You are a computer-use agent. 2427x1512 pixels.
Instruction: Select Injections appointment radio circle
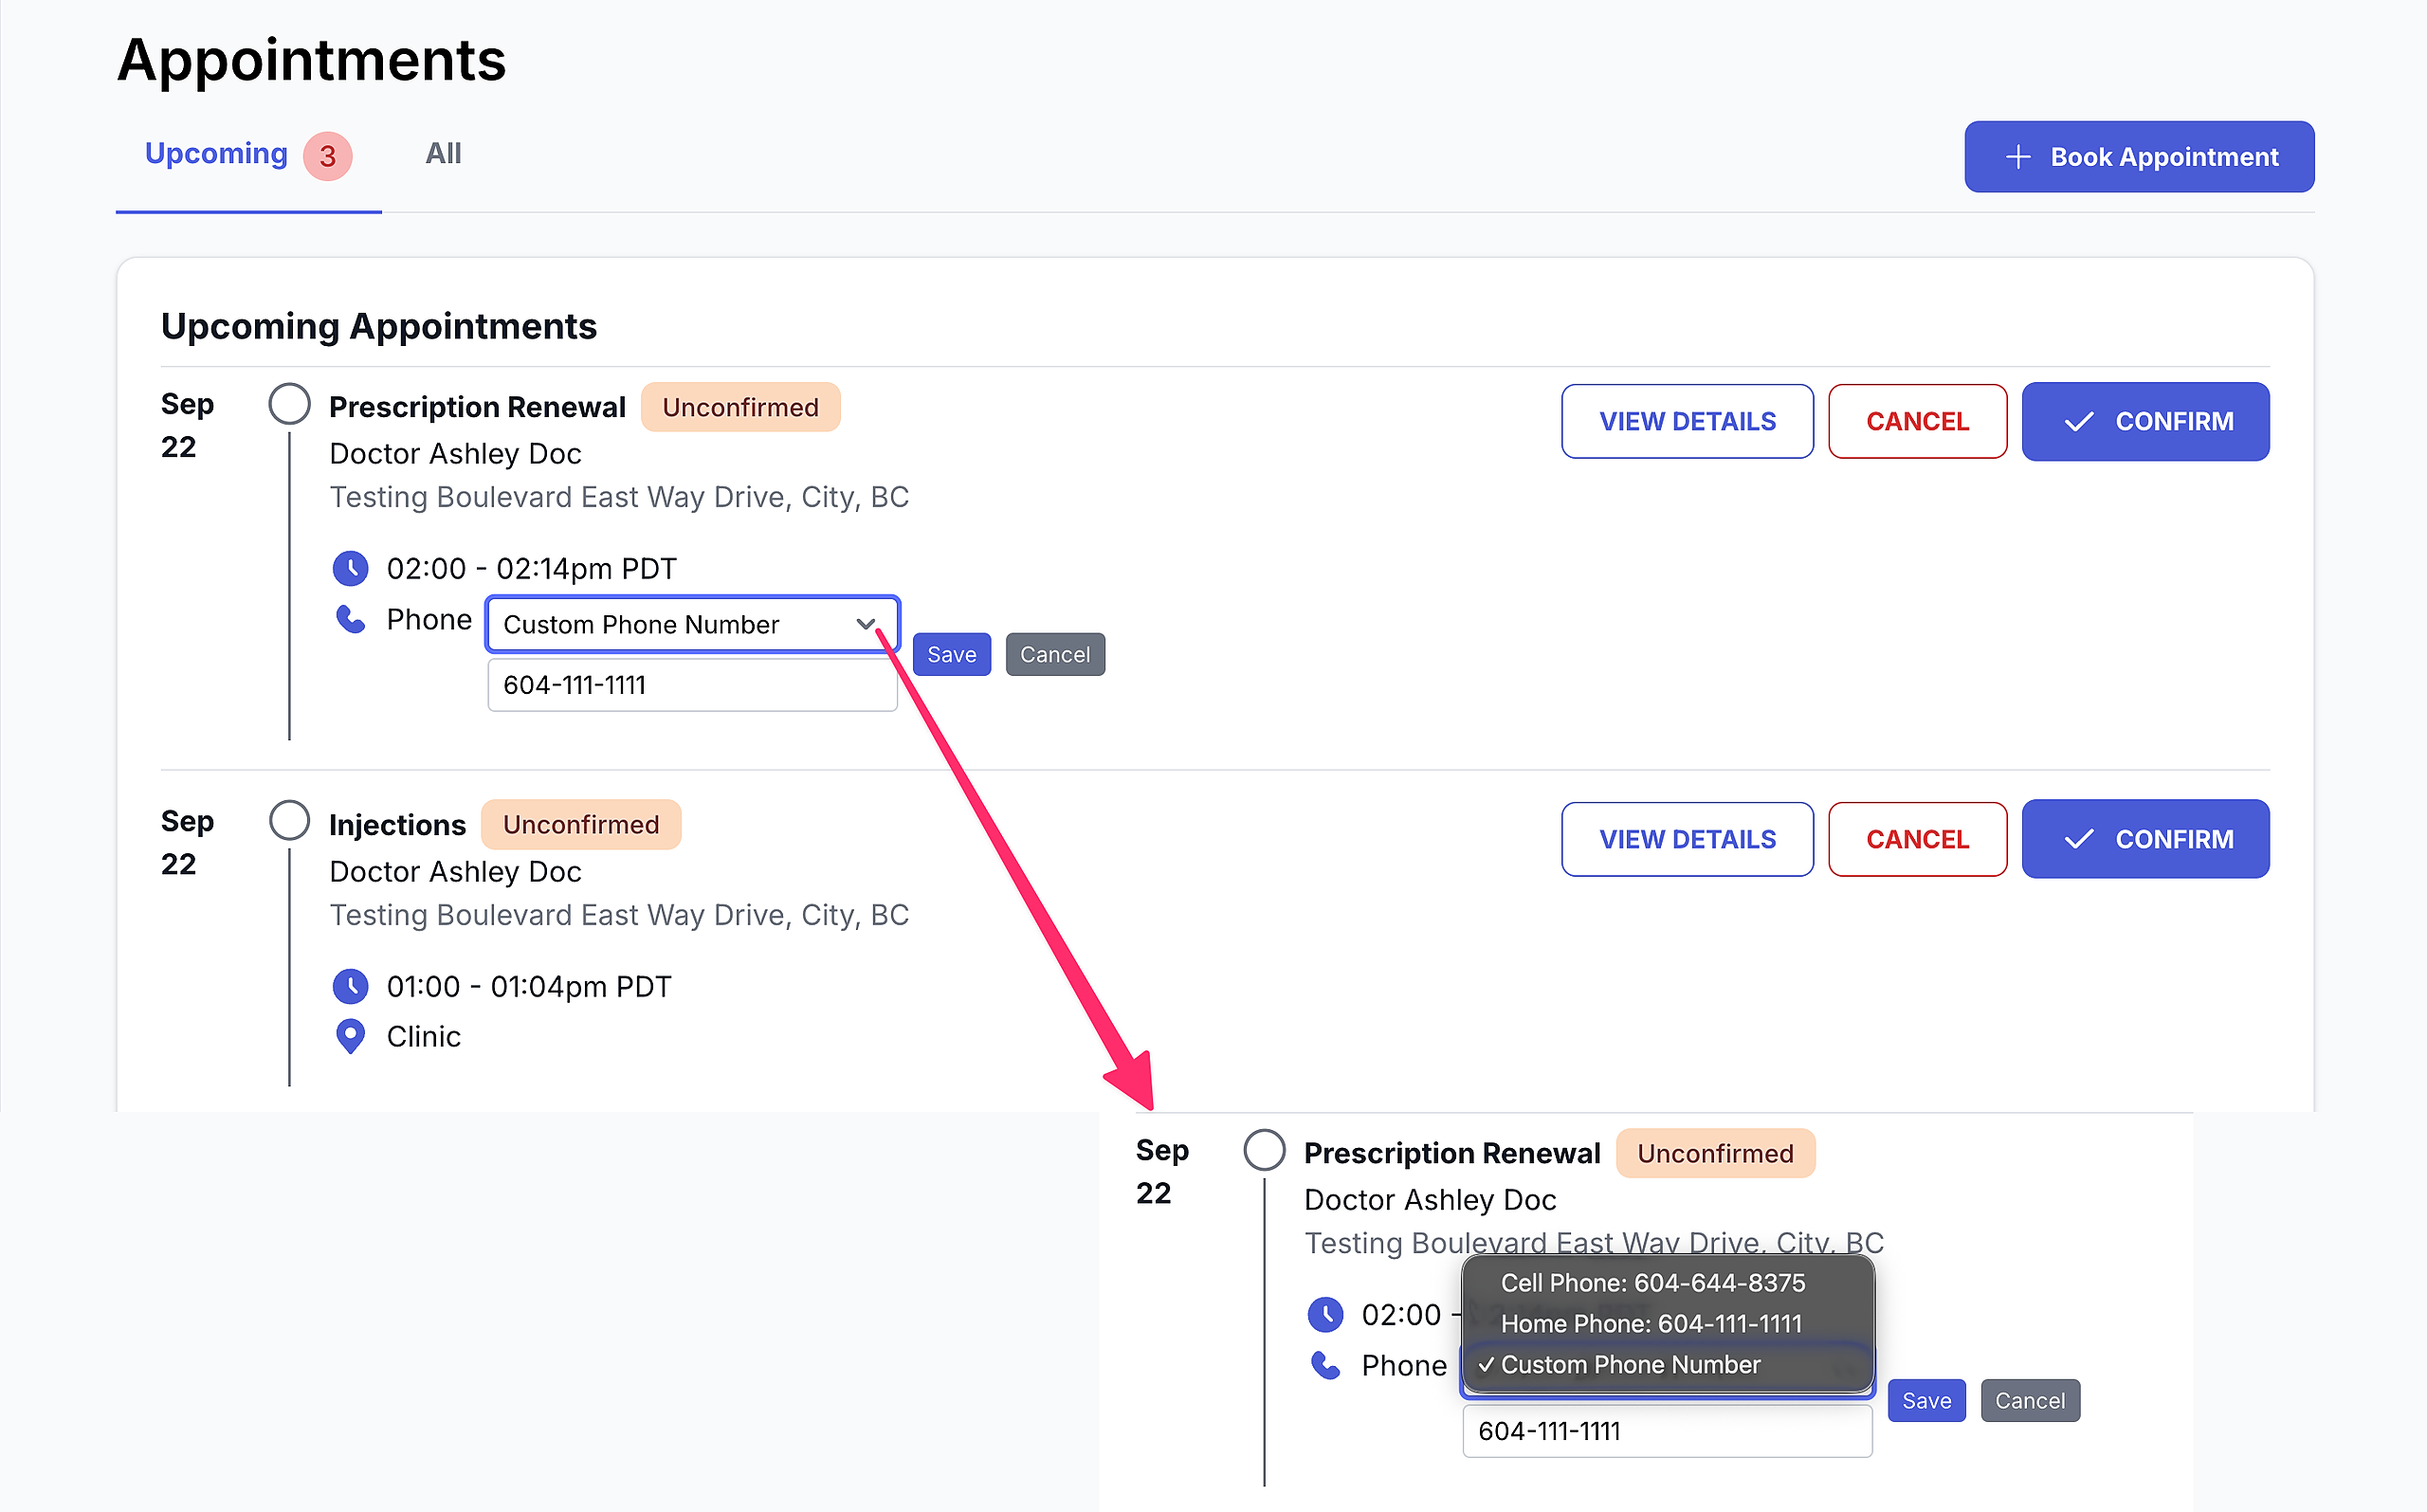(289, 821)
